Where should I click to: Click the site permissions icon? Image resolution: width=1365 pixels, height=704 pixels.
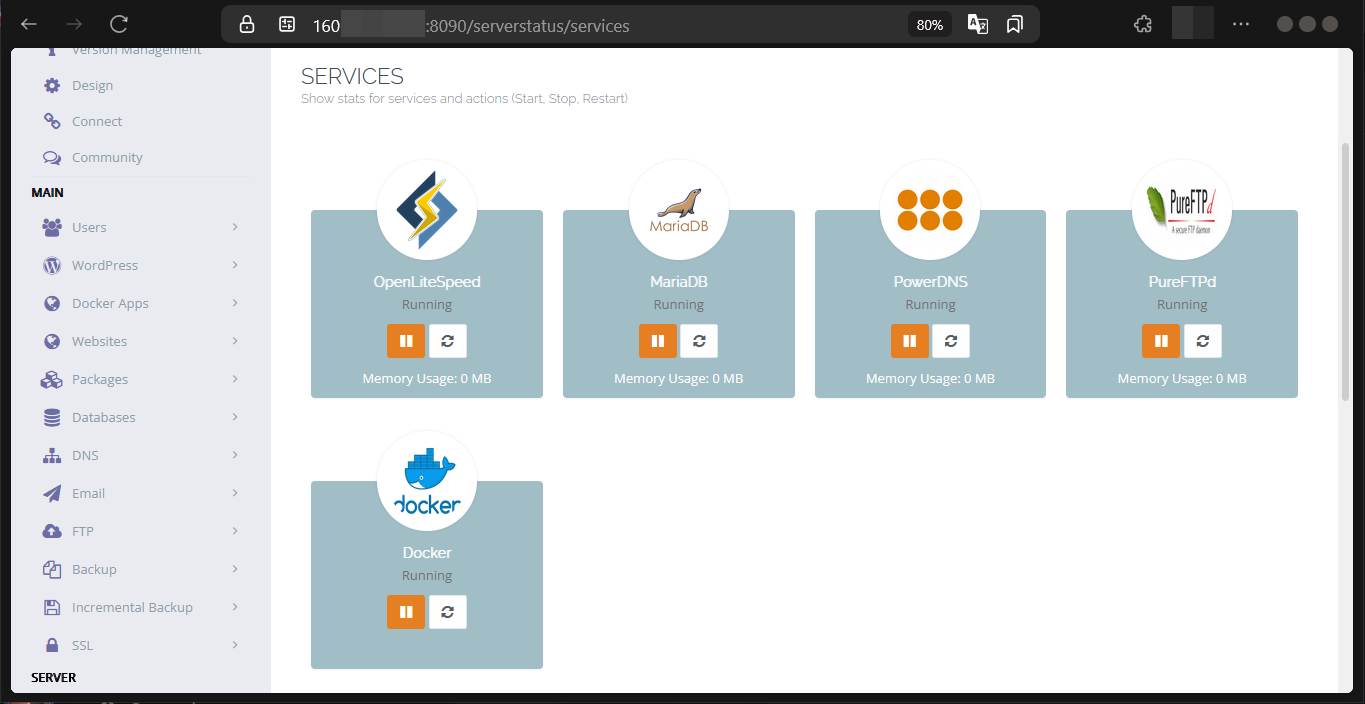point(287,25)
